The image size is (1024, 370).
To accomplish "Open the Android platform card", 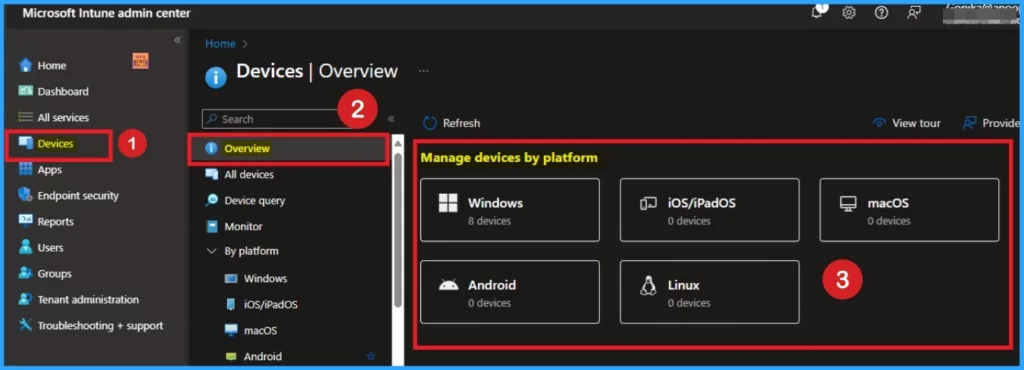I will 509,292.
